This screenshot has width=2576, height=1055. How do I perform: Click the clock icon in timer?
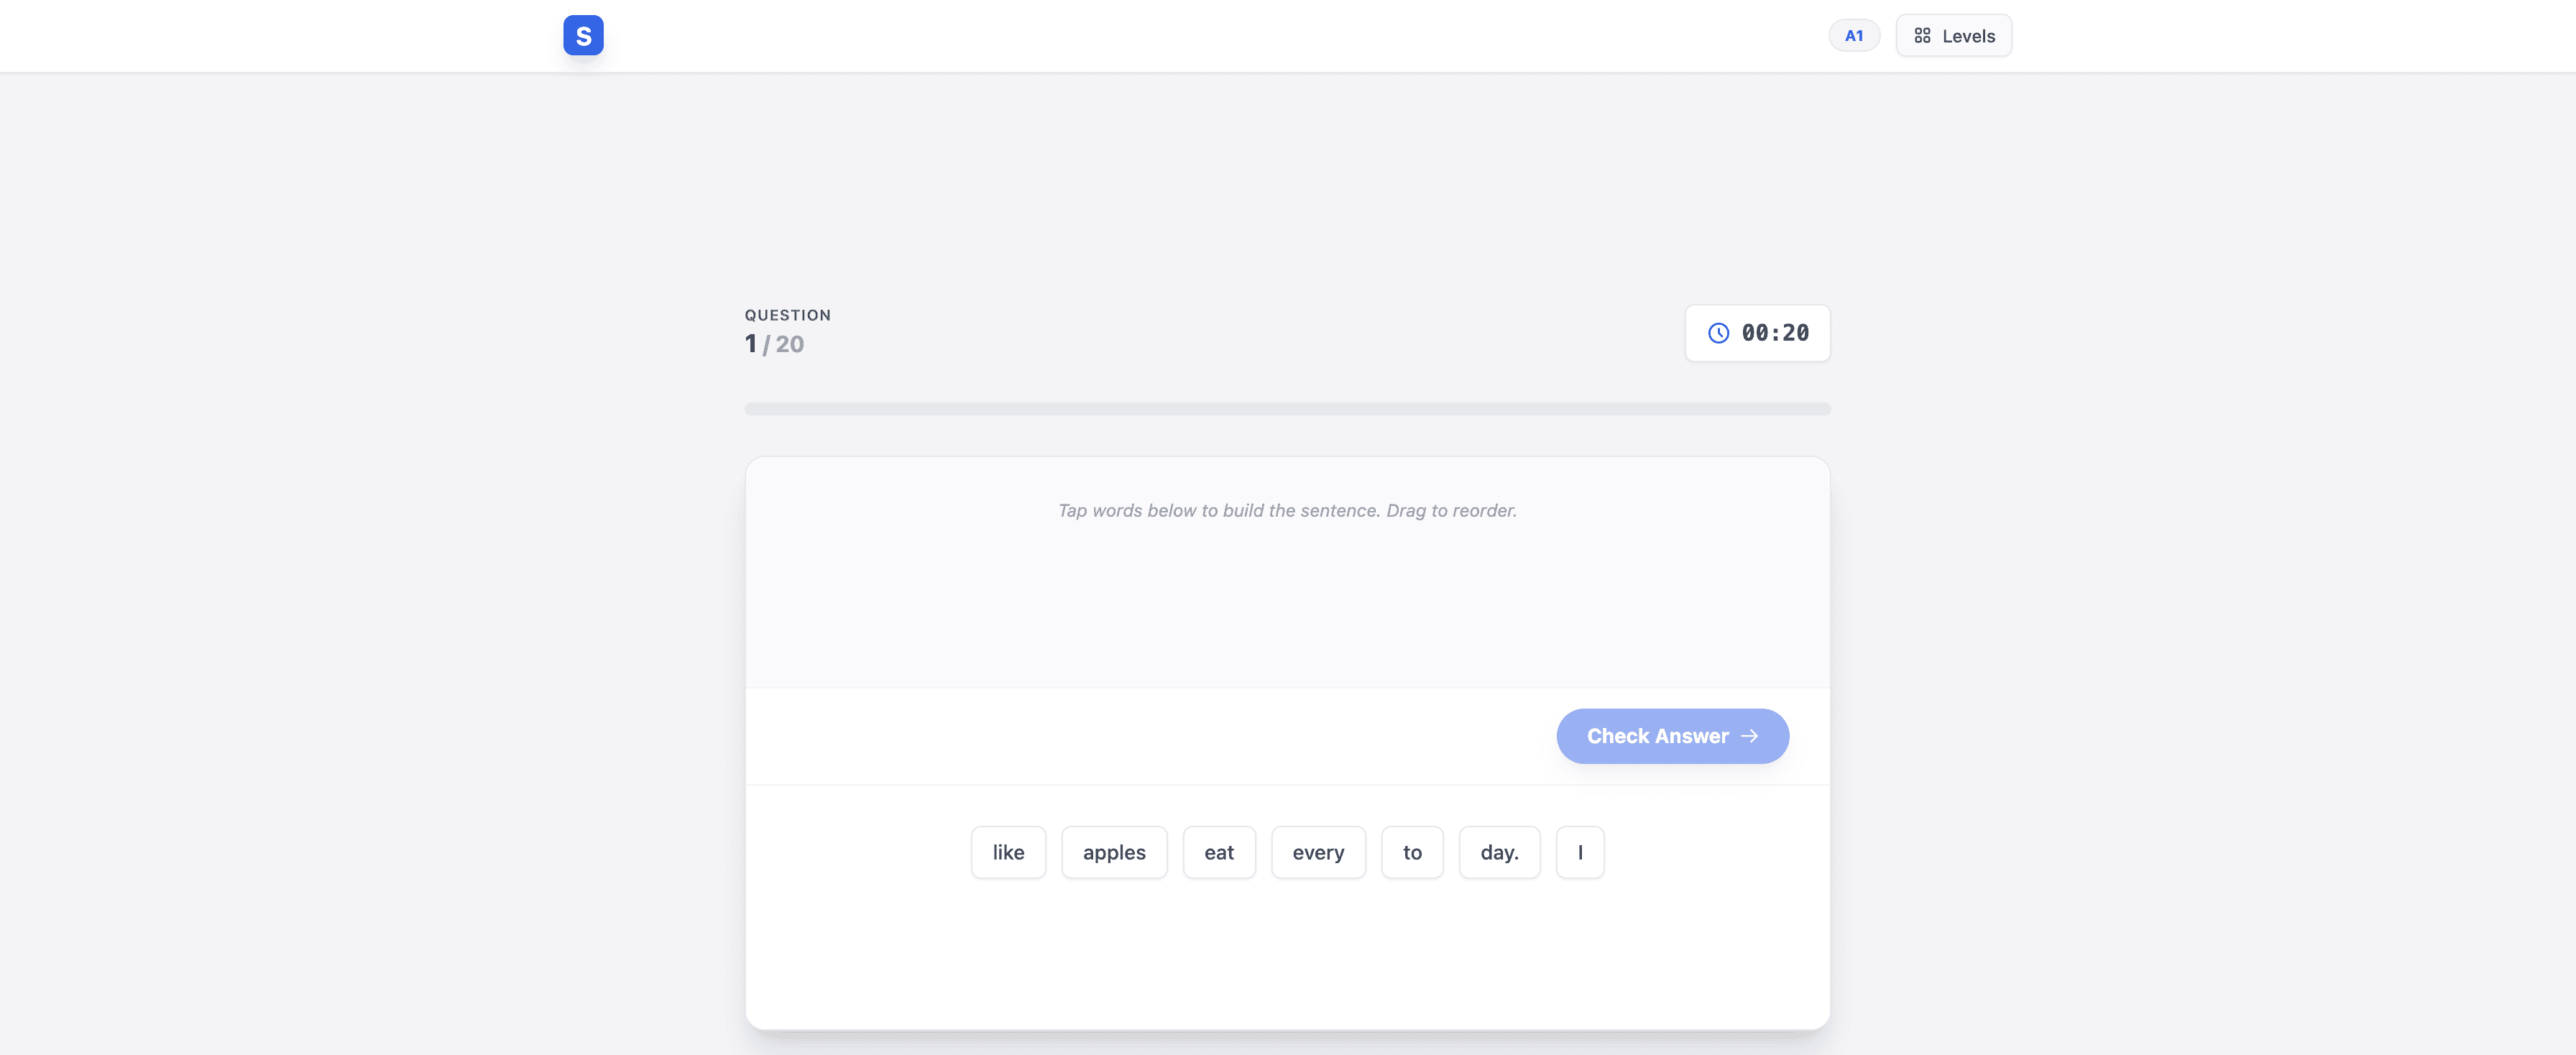pos(1718,333)
